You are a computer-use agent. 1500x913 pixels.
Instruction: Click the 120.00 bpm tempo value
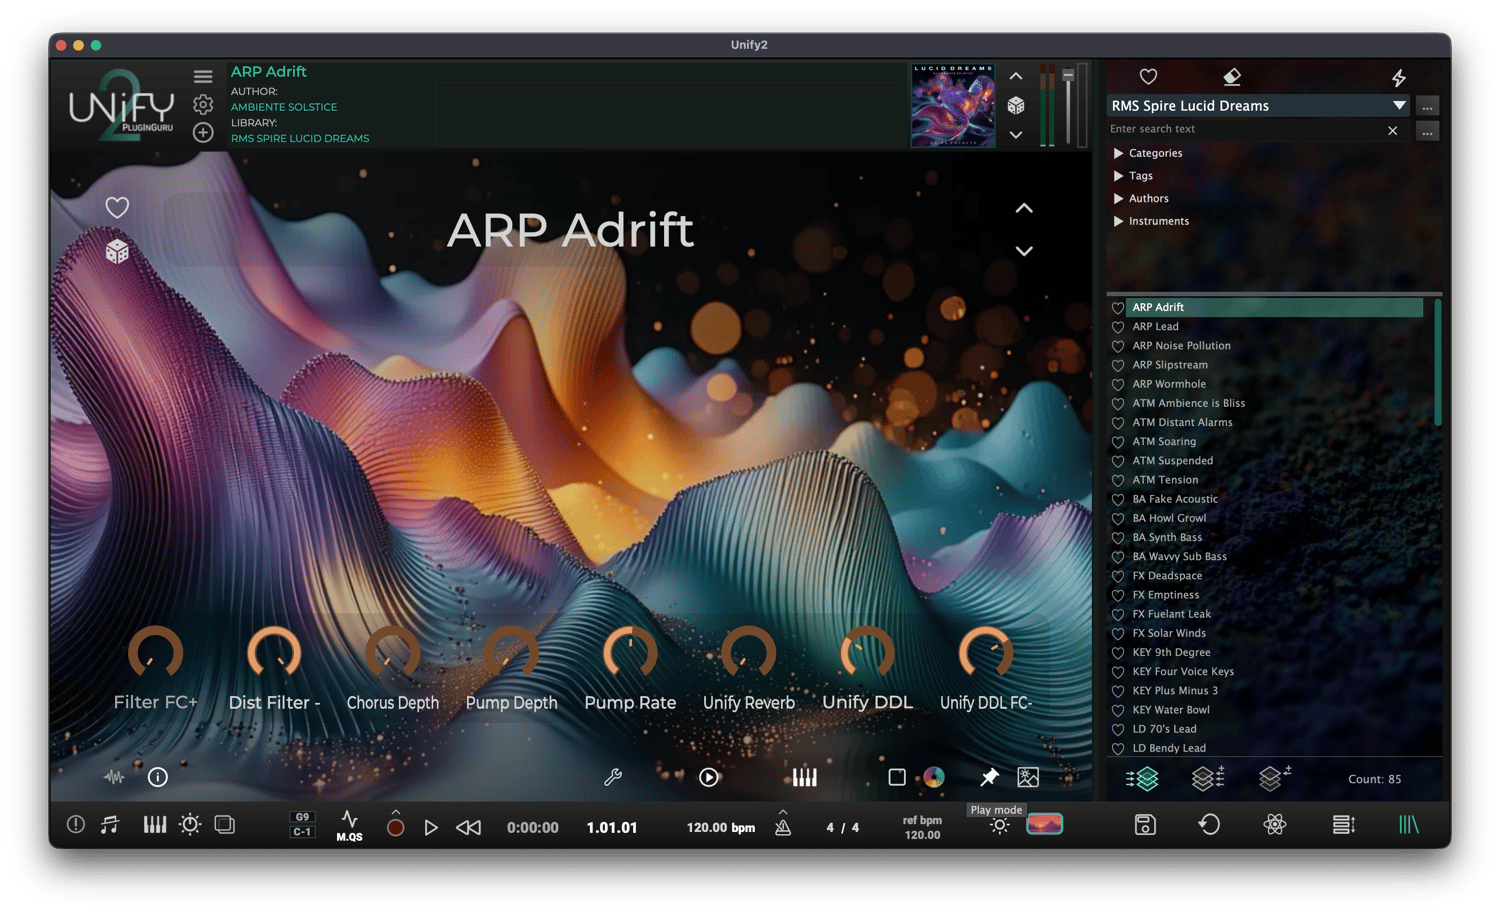720,828
